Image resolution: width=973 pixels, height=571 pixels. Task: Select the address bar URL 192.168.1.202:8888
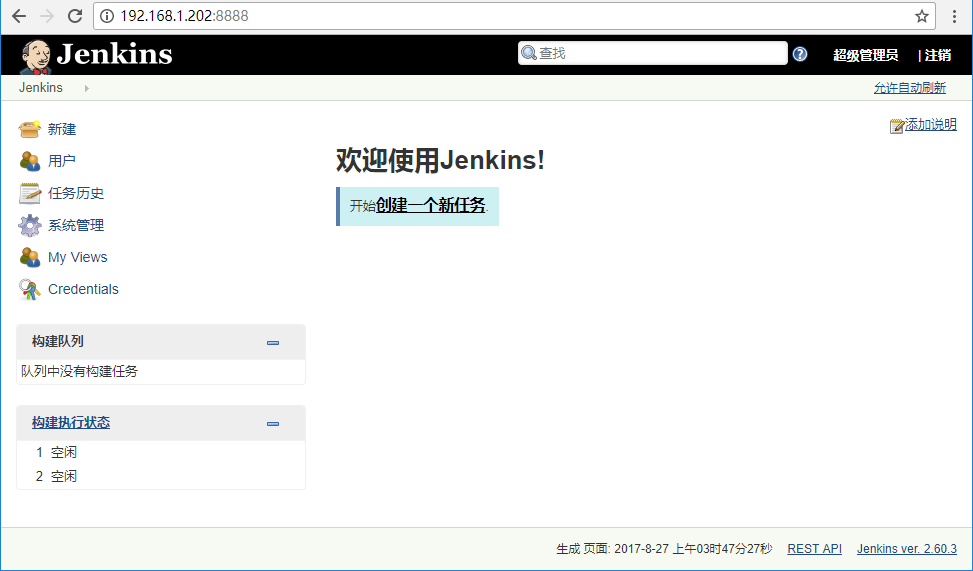pyautogui.click(x=184, y=16)
